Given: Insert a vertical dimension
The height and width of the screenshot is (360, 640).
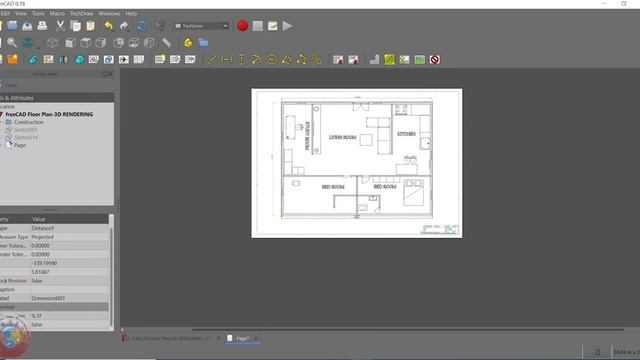Looking at the screenshot, I should (242, 60).
